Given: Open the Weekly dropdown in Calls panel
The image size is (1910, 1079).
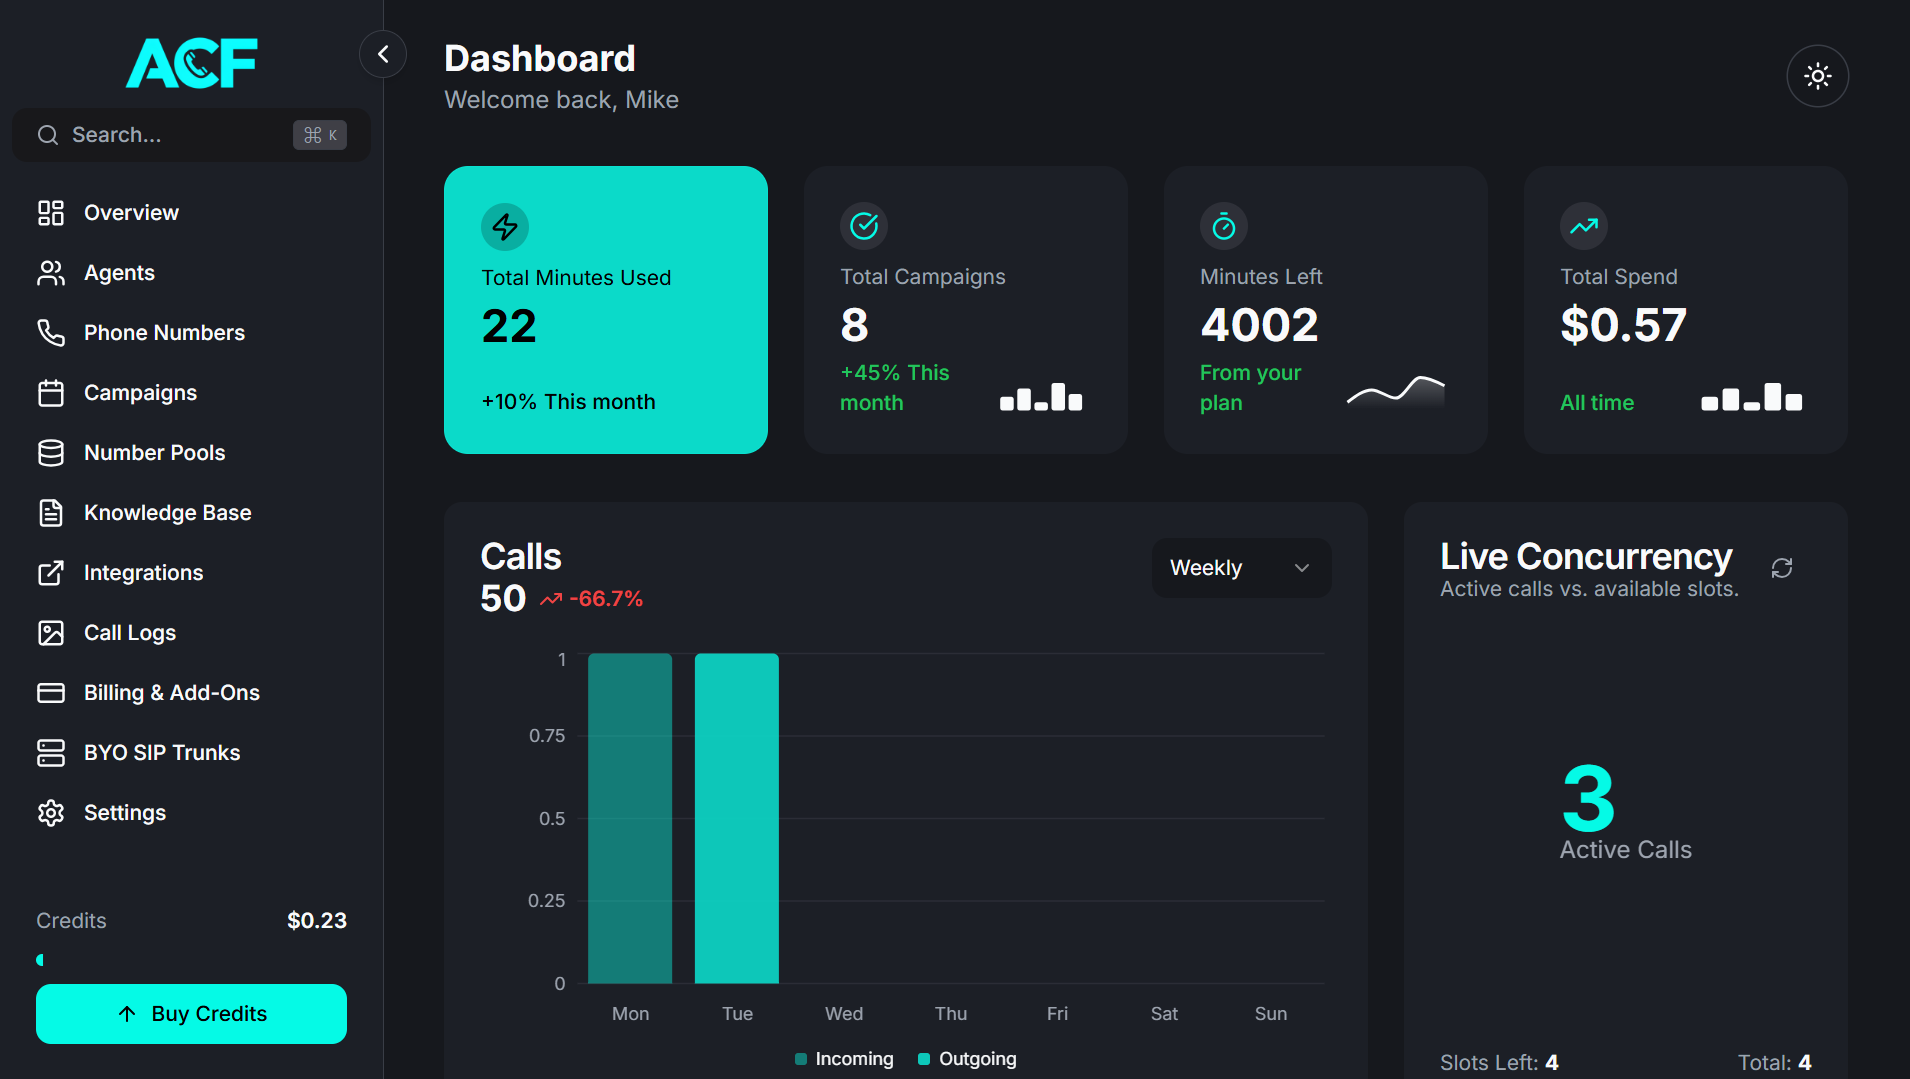Looking at the screenshot, I should 1240,567.
